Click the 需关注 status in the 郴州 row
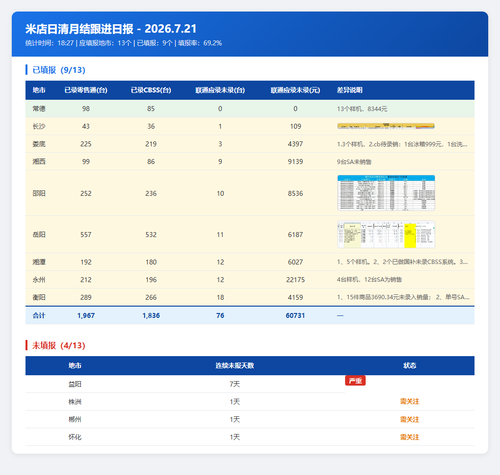 (x=409, y=419)
